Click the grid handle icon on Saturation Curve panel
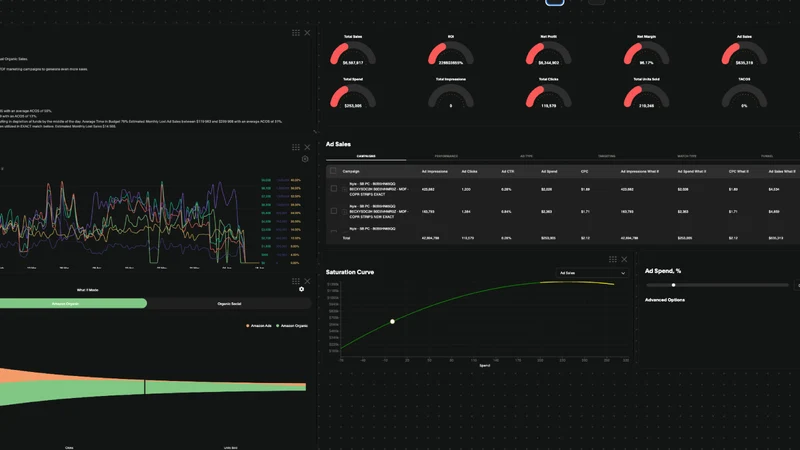 click(613, 259)
